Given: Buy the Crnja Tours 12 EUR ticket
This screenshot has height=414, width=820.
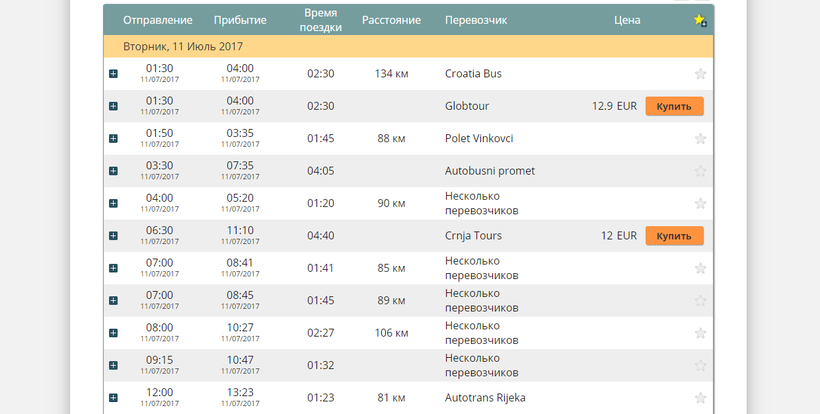Looking at the screenshot, I should click(674, 236).
